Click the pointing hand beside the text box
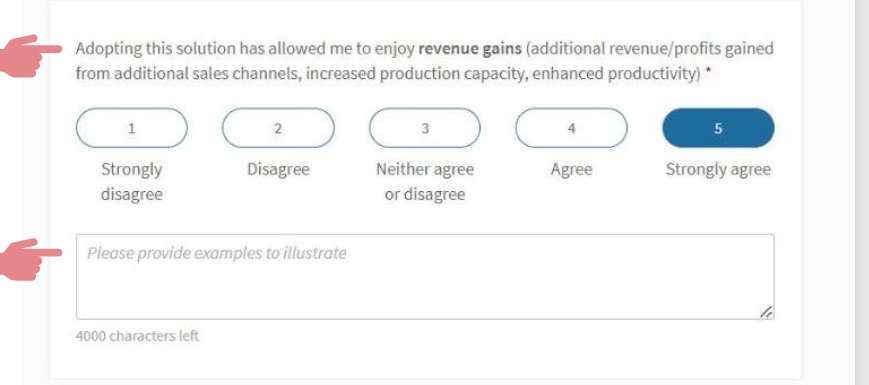This screenshot has width=869, height=385. (29, 259)
